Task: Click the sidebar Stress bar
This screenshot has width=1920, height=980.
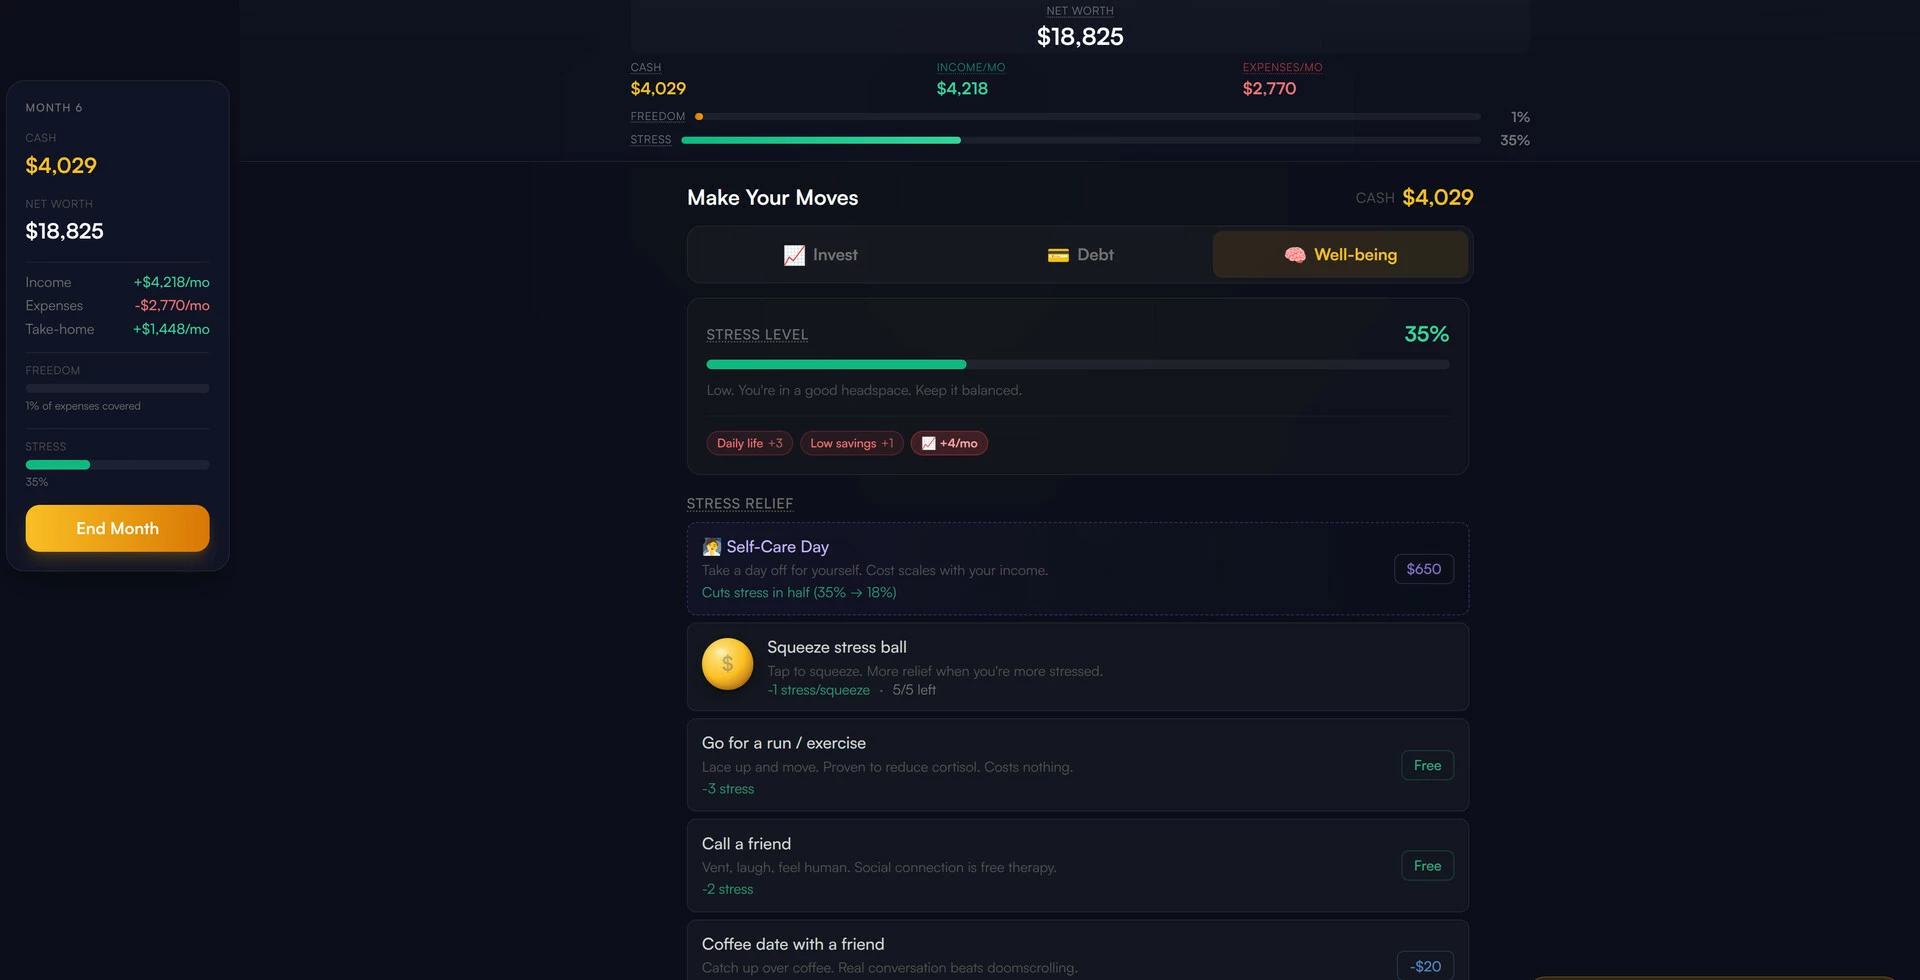Action: pos(117,465)
